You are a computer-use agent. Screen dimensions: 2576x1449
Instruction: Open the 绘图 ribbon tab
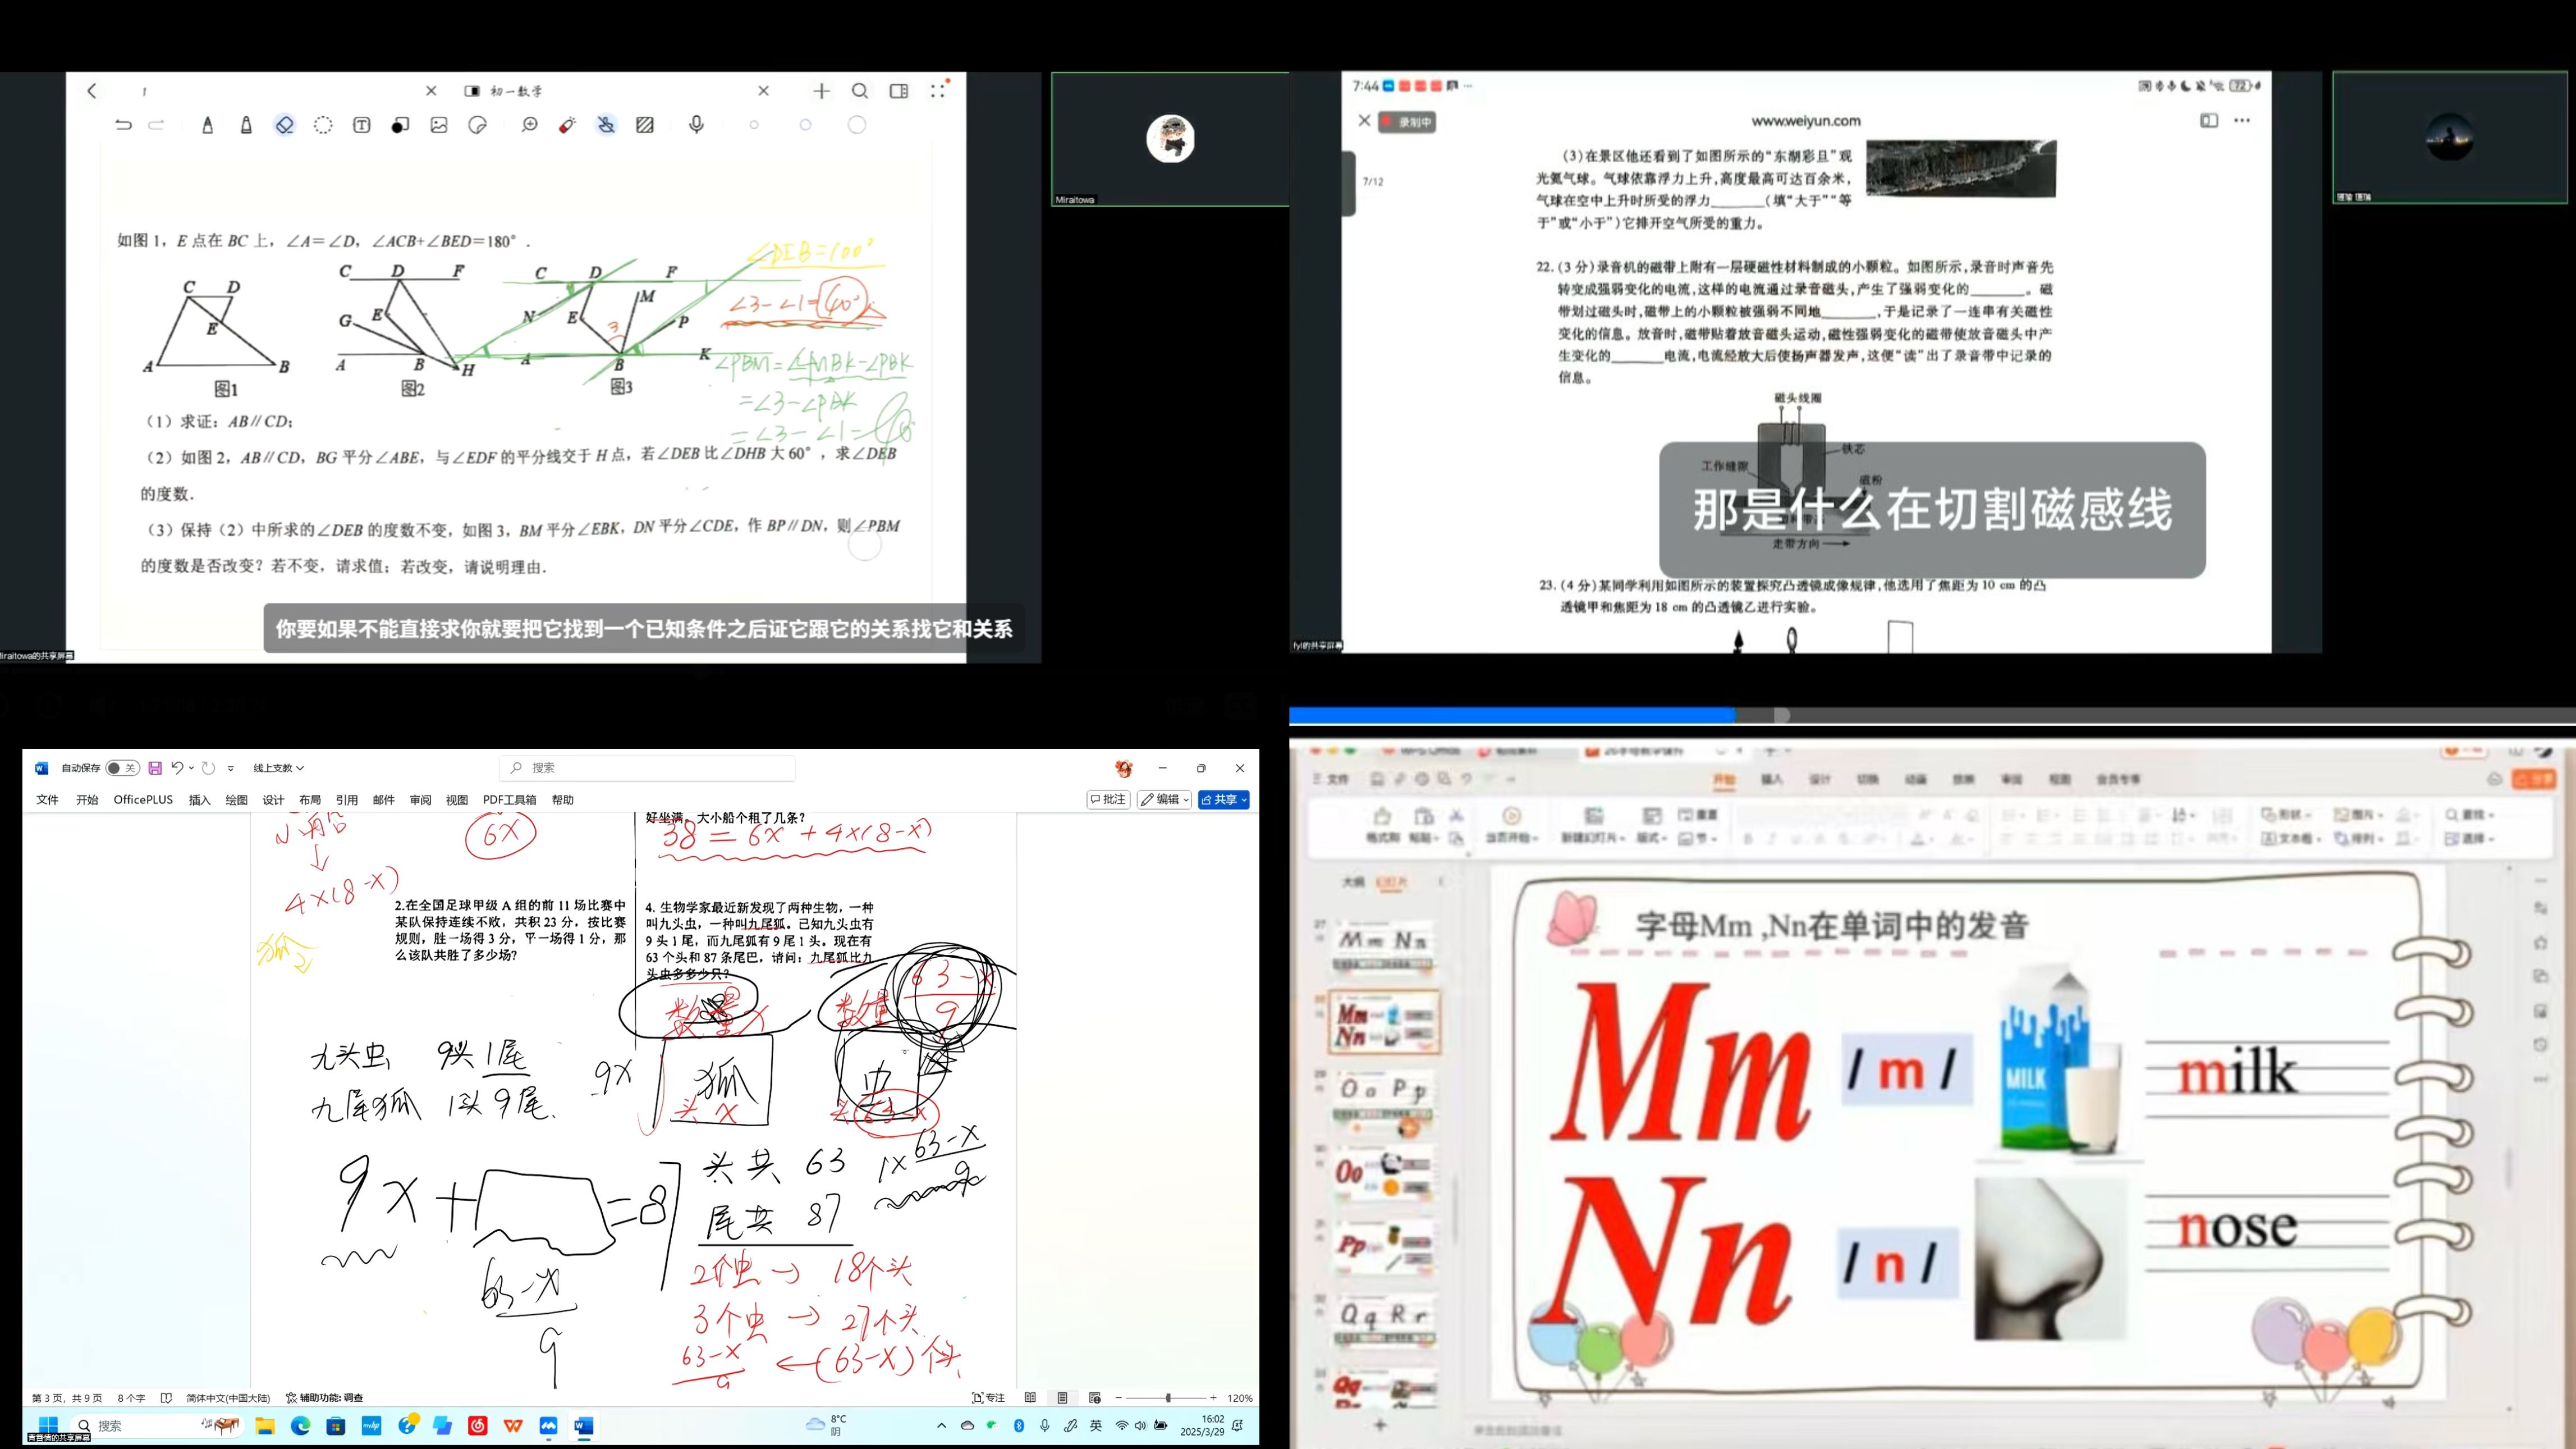coord(236,800)
